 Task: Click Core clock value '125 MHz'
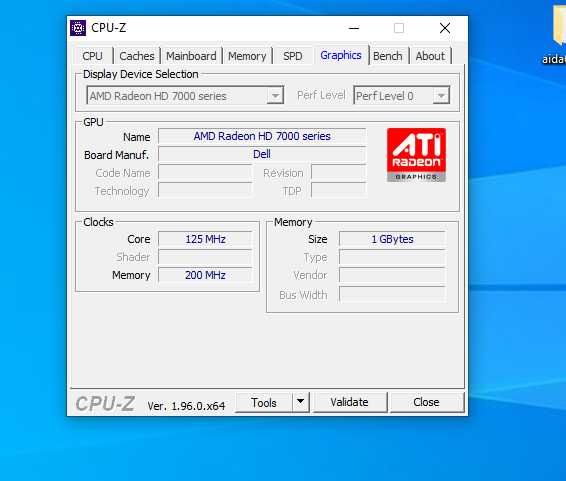(205, 239)
